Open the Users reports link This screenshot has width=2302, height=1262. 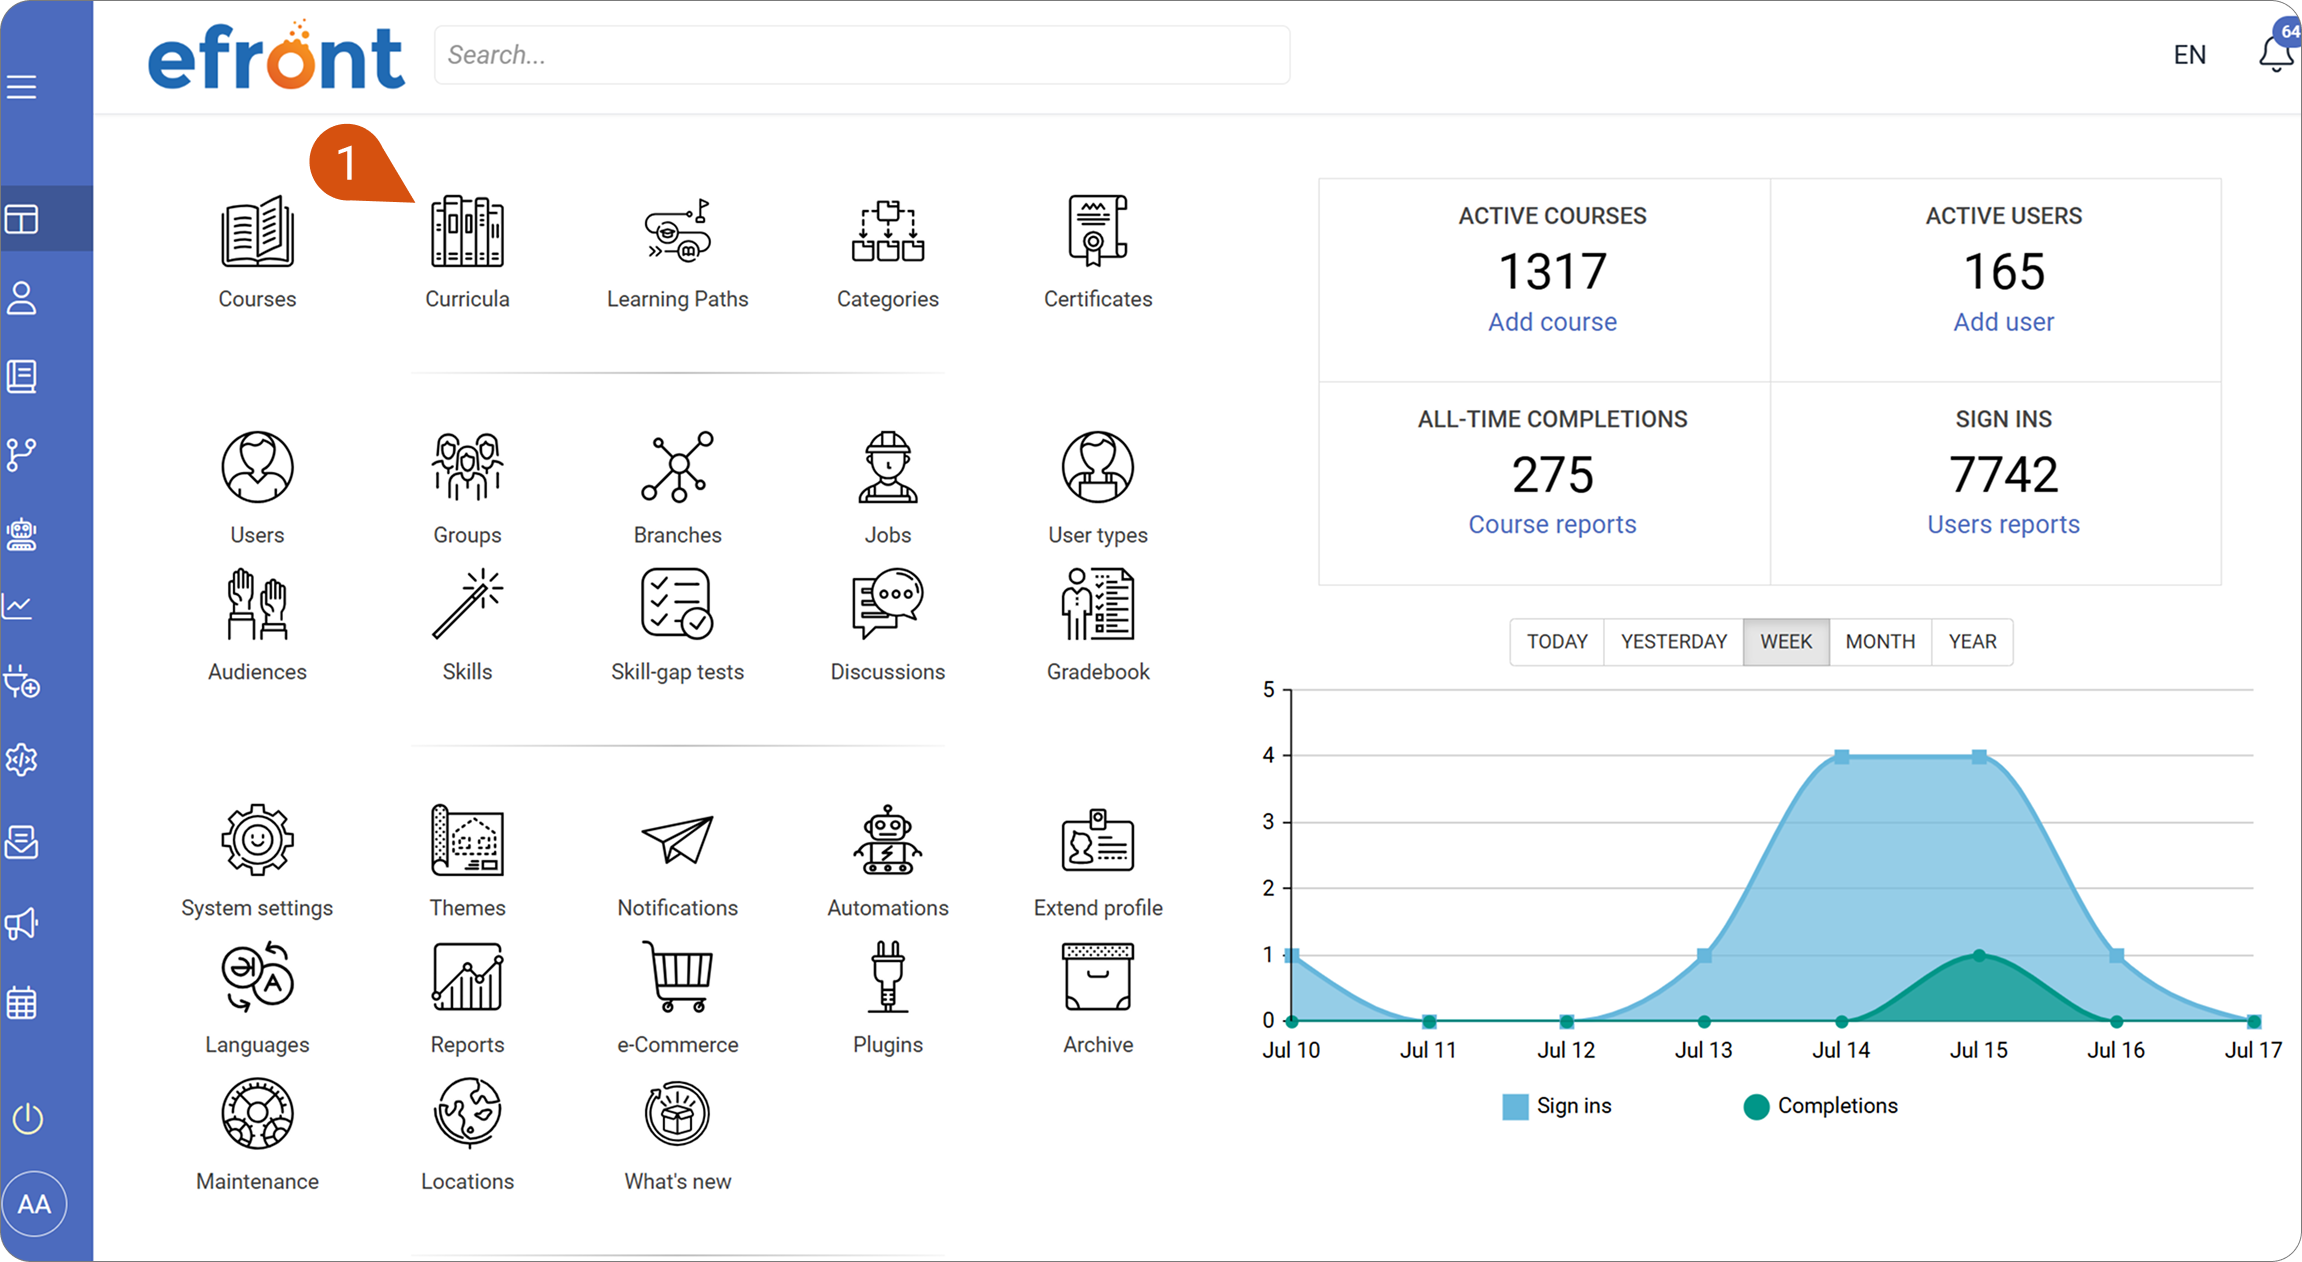pos(2003,524)
